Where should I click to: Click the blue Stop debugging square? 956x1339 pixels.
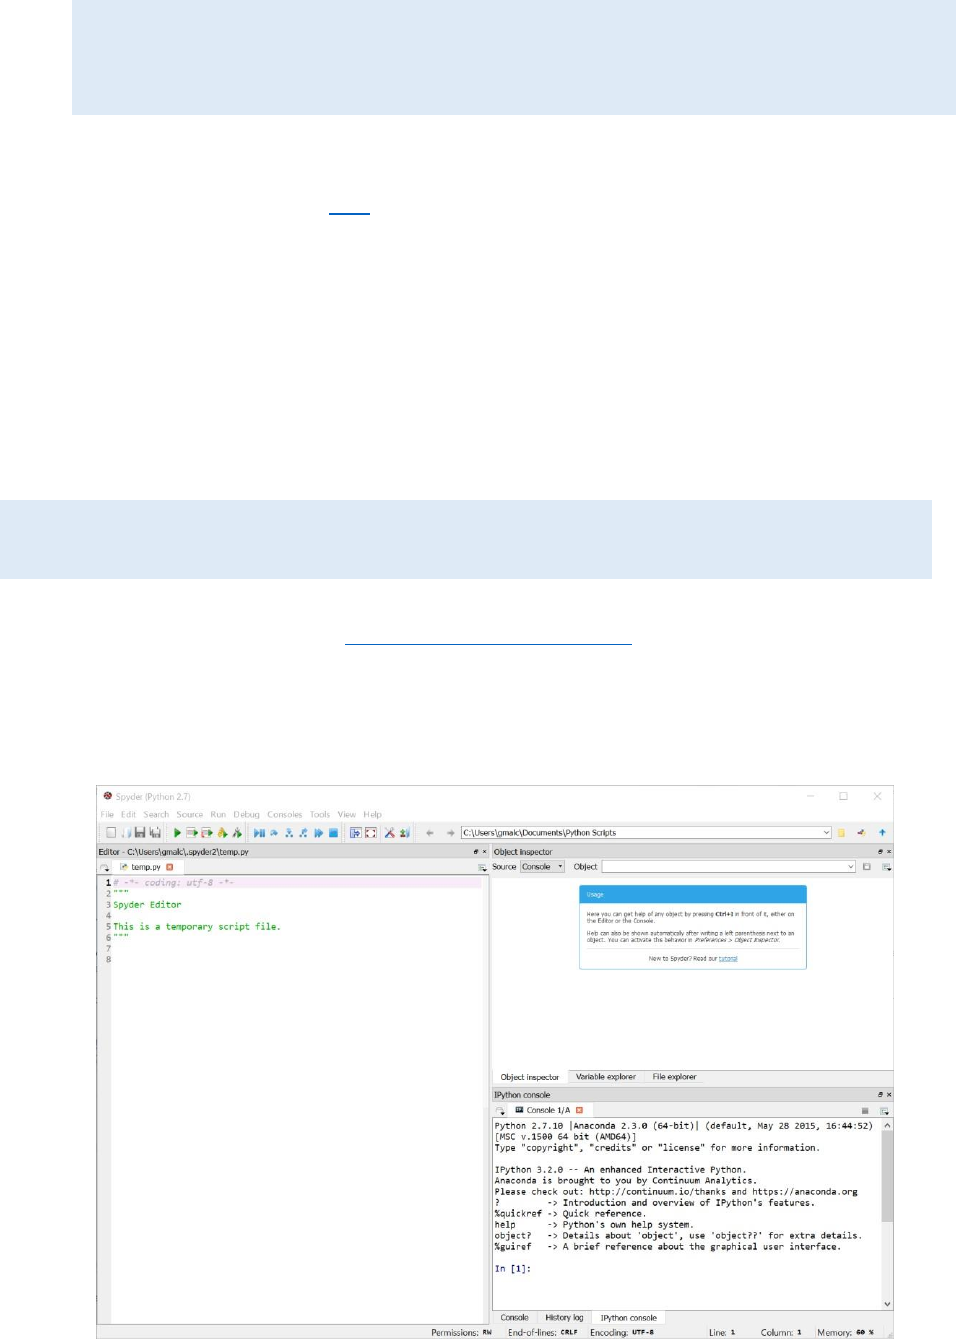coord(333,832)
